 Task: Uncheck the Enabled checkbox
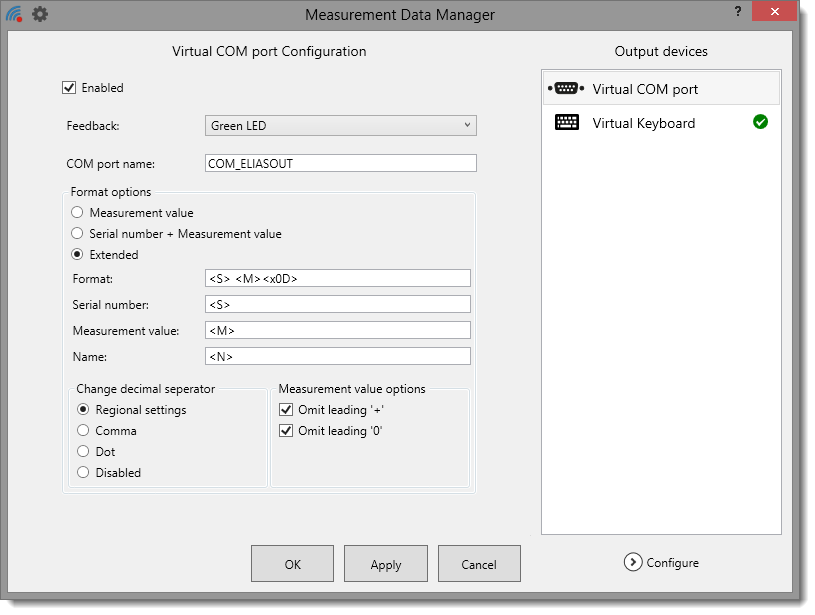[69, 88]
